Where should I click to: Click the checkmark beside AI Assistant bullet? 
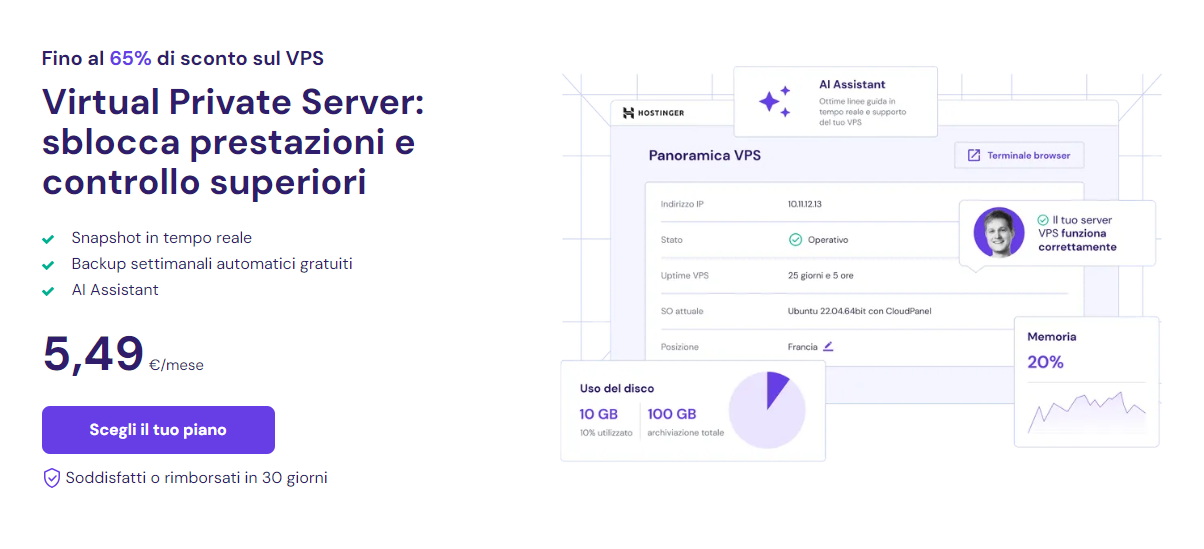[x=47, y=291]
